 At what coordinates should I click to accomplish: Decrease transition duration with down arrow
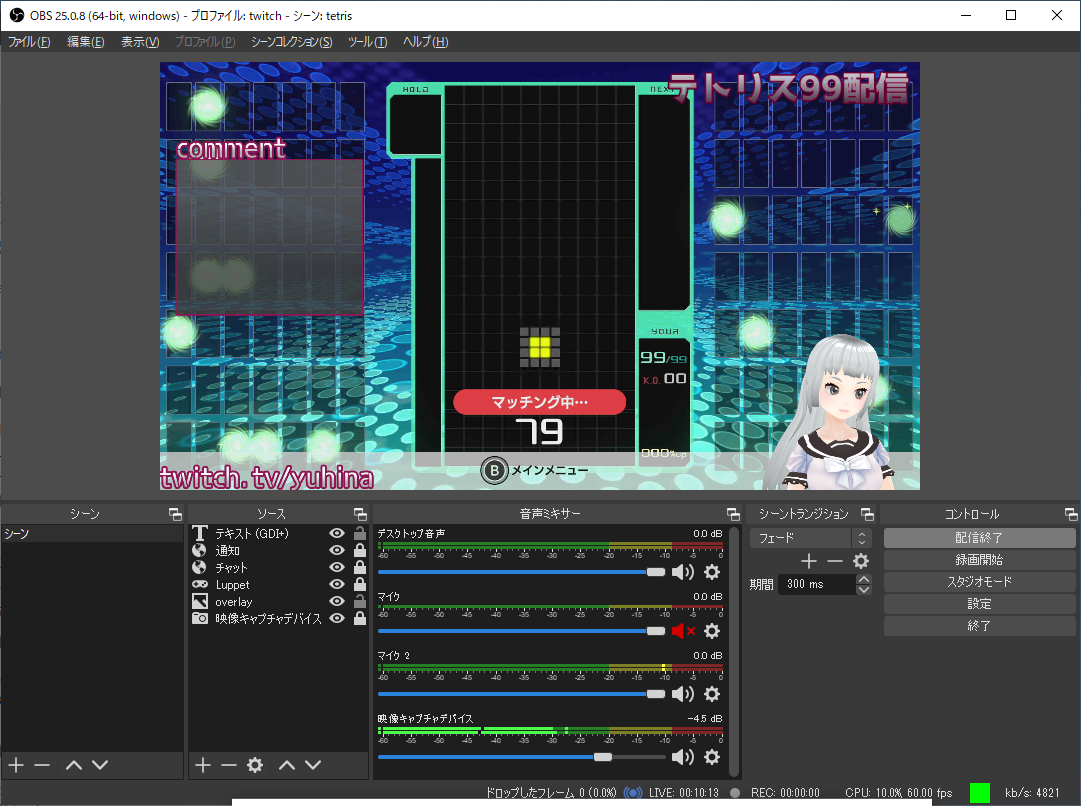(x=864, y=590)
